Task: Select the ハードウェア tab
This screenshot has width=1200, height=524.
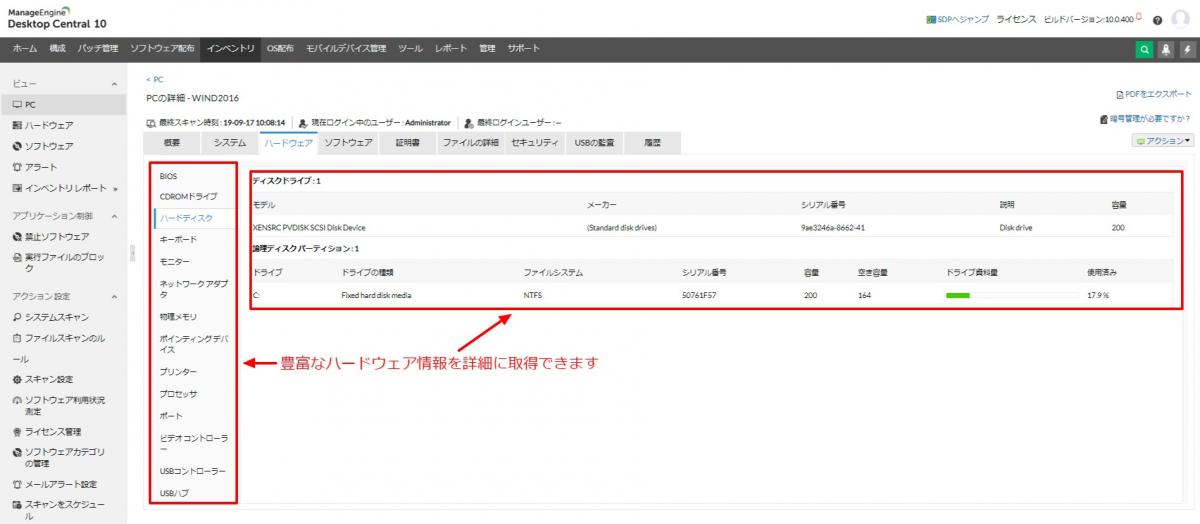Action: 288,143
